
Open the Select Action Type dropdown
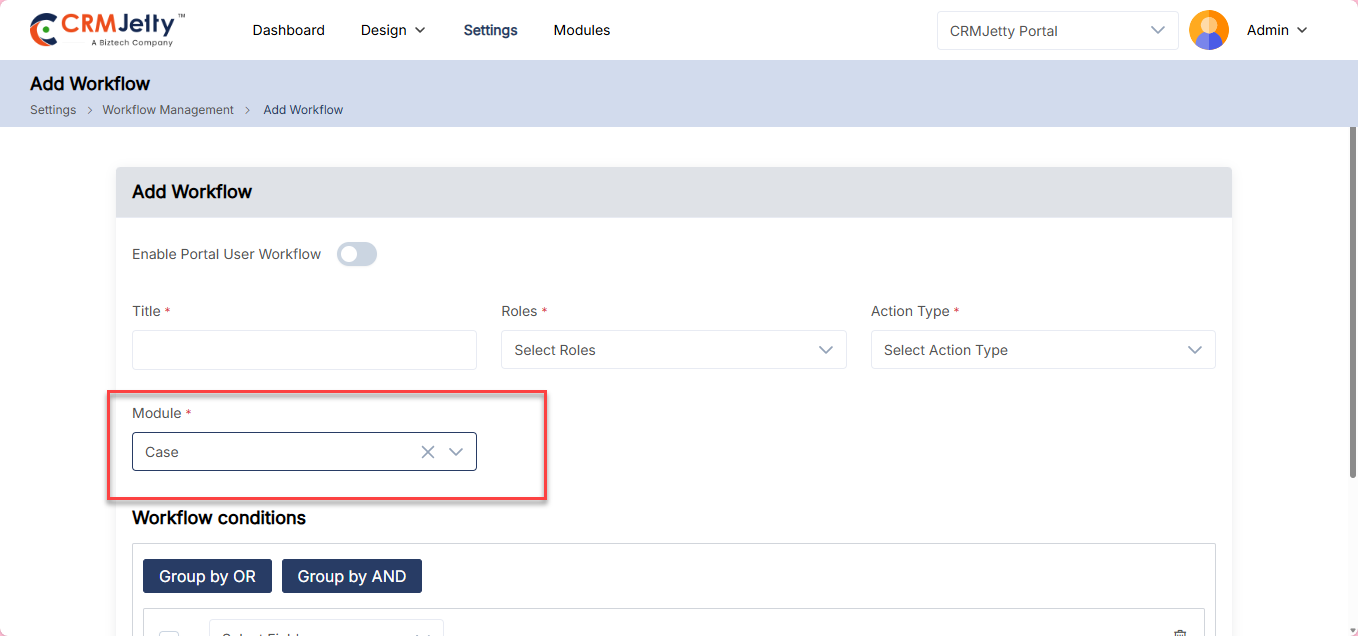click(x=1042, y=350)
